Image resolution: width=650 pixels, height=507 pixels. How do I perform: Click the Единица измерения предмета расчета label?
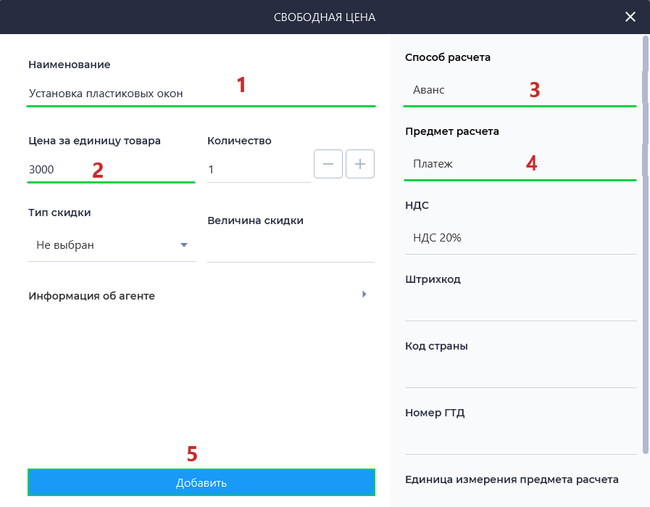[x=512, y=480]
